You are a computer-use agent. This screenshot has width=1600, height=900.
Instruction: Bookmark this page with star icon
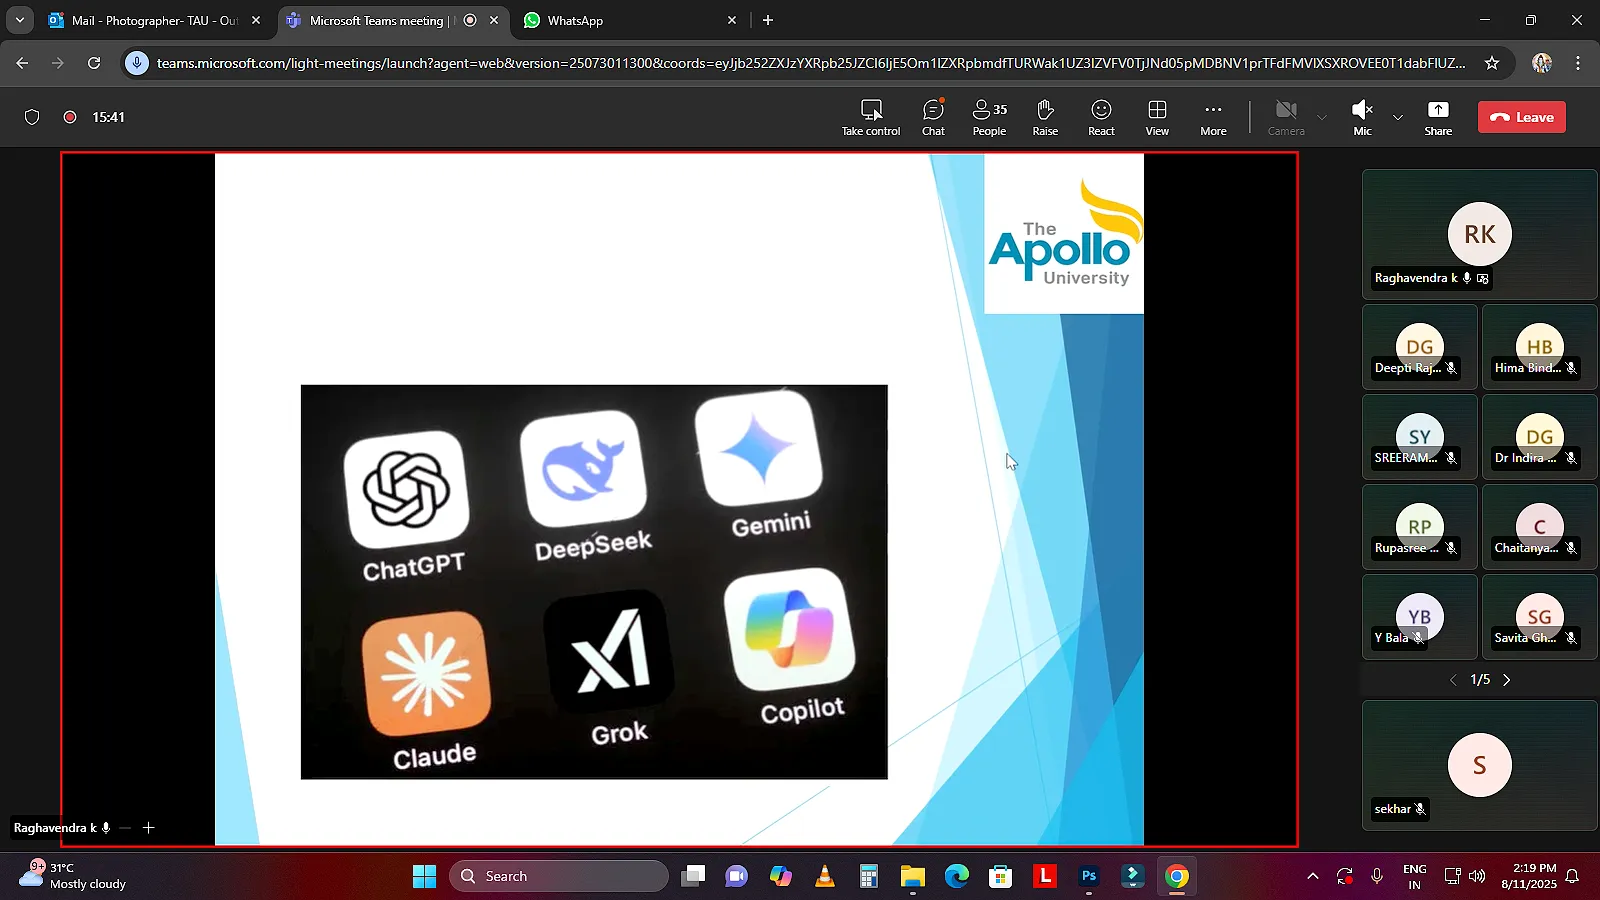point(1492,63)
